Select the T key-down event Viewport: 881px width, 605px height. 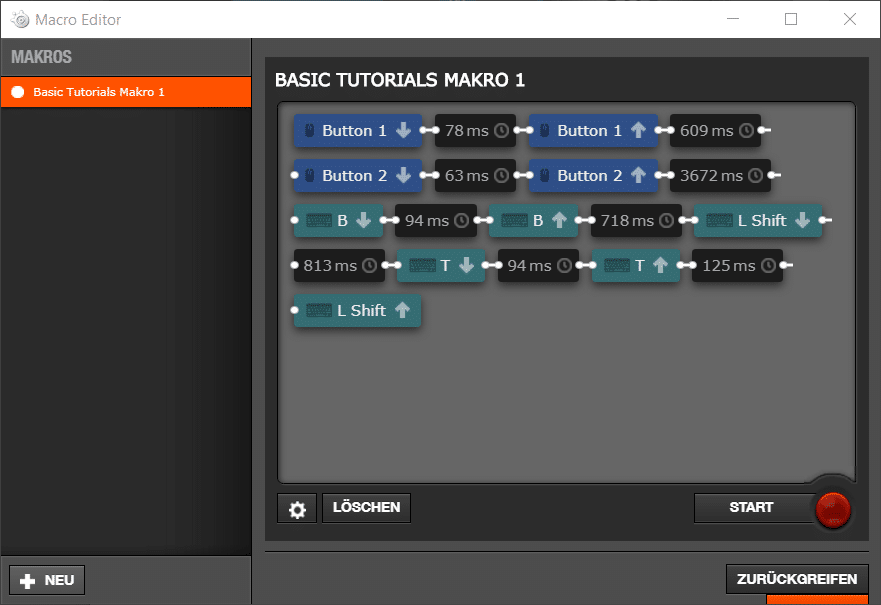441,266
